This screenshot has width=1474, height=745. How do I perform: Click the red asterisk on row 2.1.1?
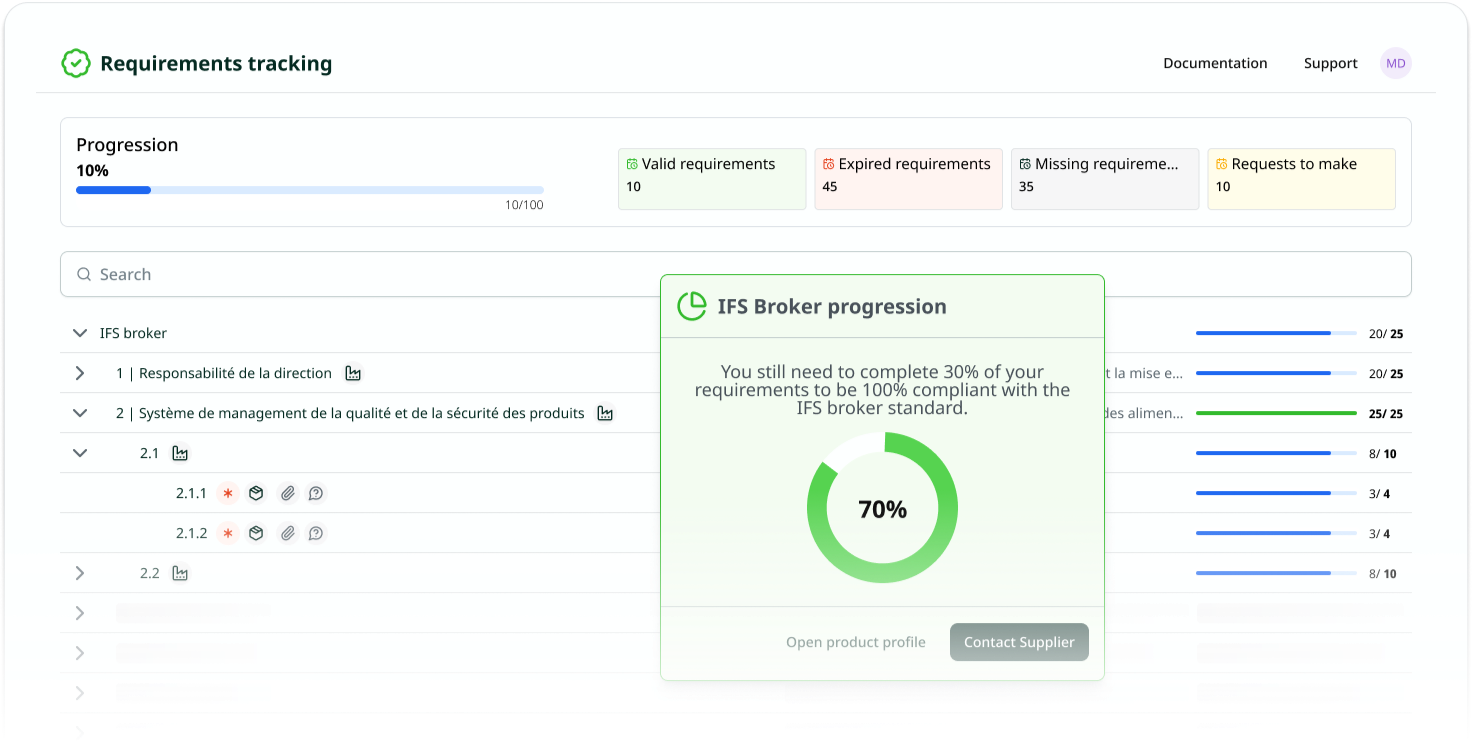coord(228,493)
